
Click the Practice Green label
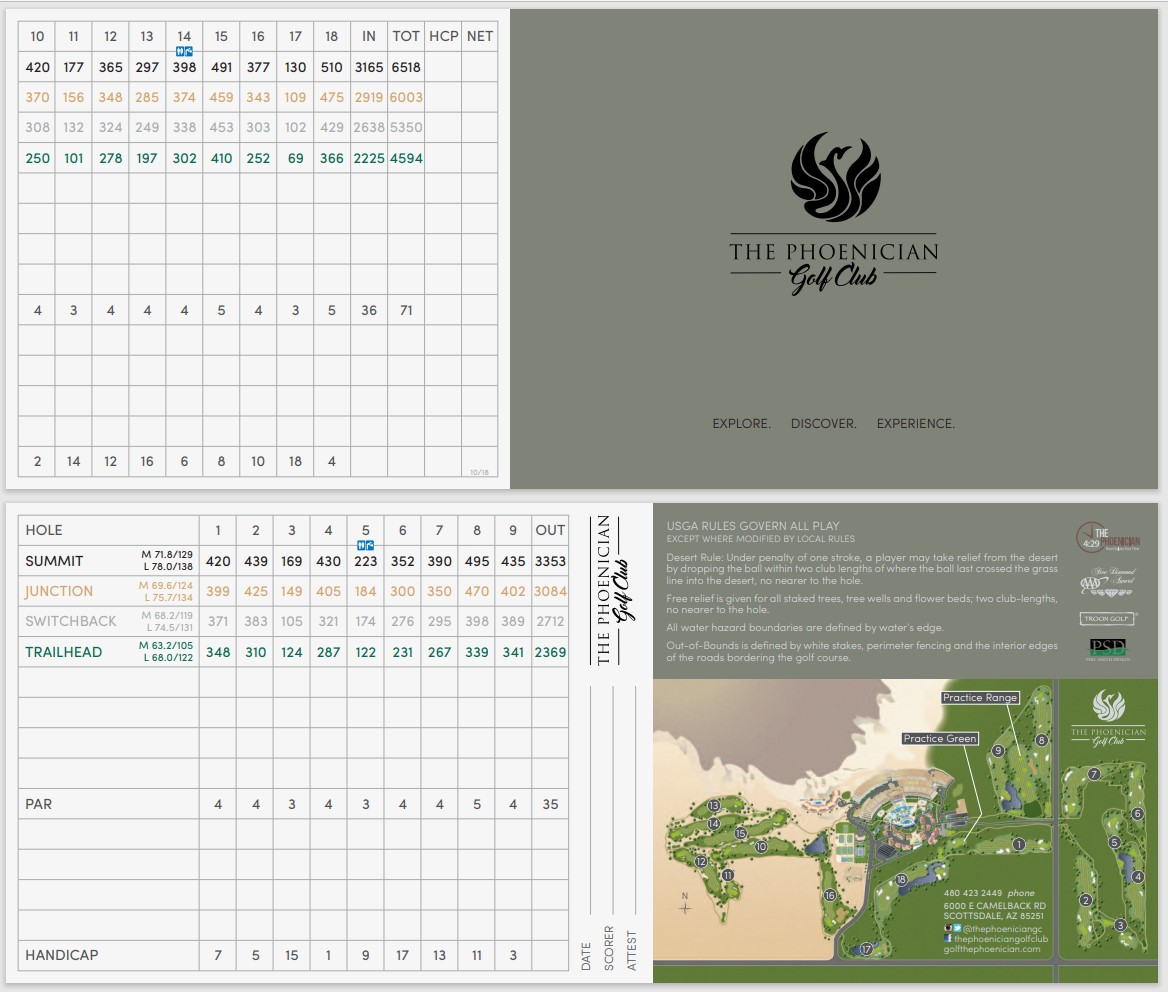coord(939,739)
